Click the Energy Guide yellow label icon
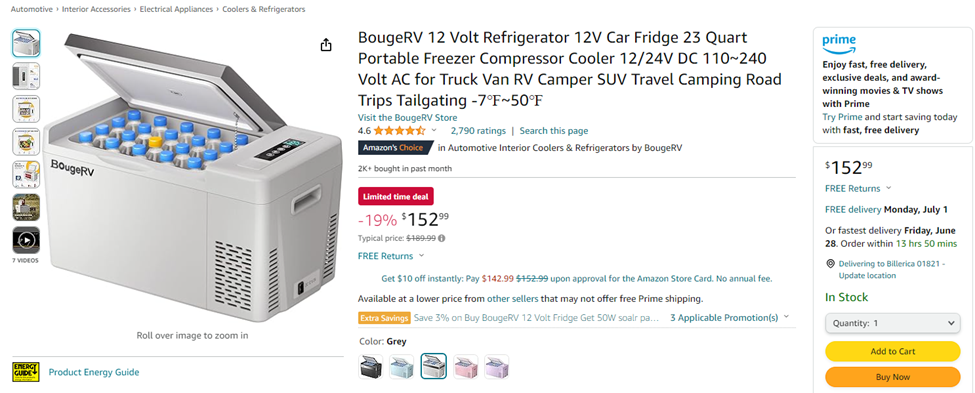This screenshot has width=975, height=393. [x=26, y=372]
